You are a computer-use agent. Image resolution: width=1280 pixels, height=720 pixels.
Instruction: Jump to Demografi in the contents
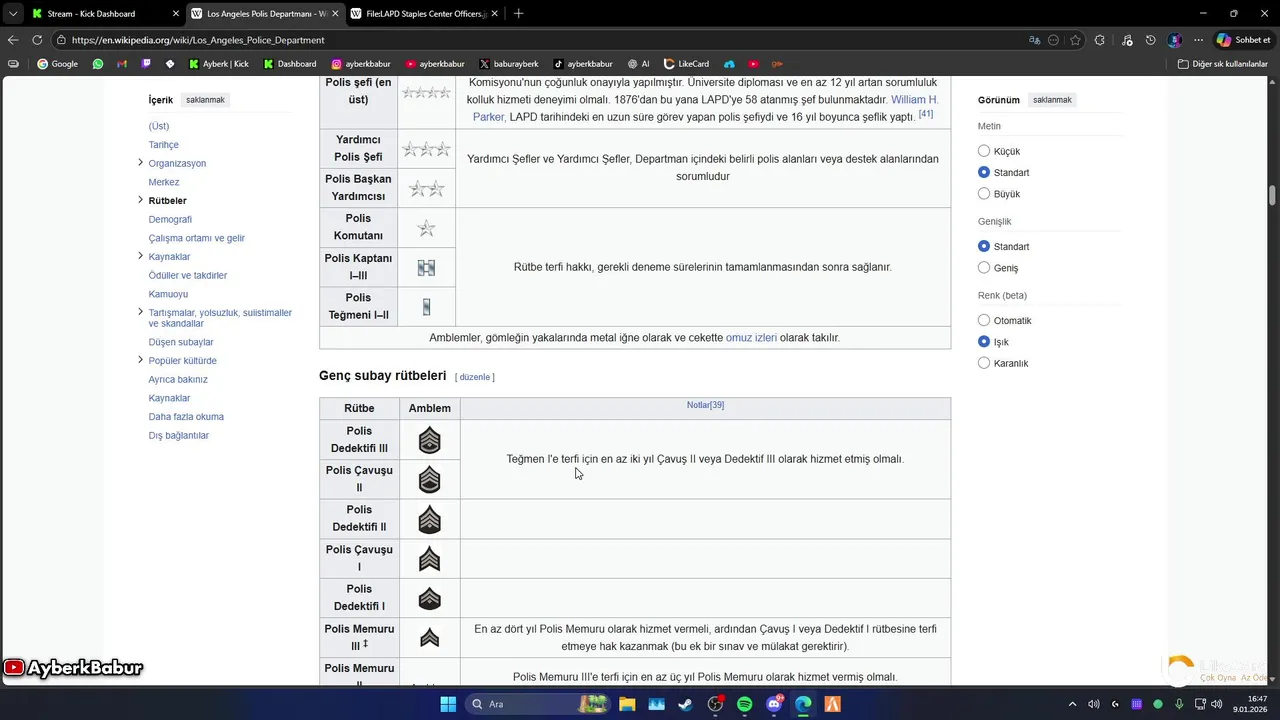point(170,219)
